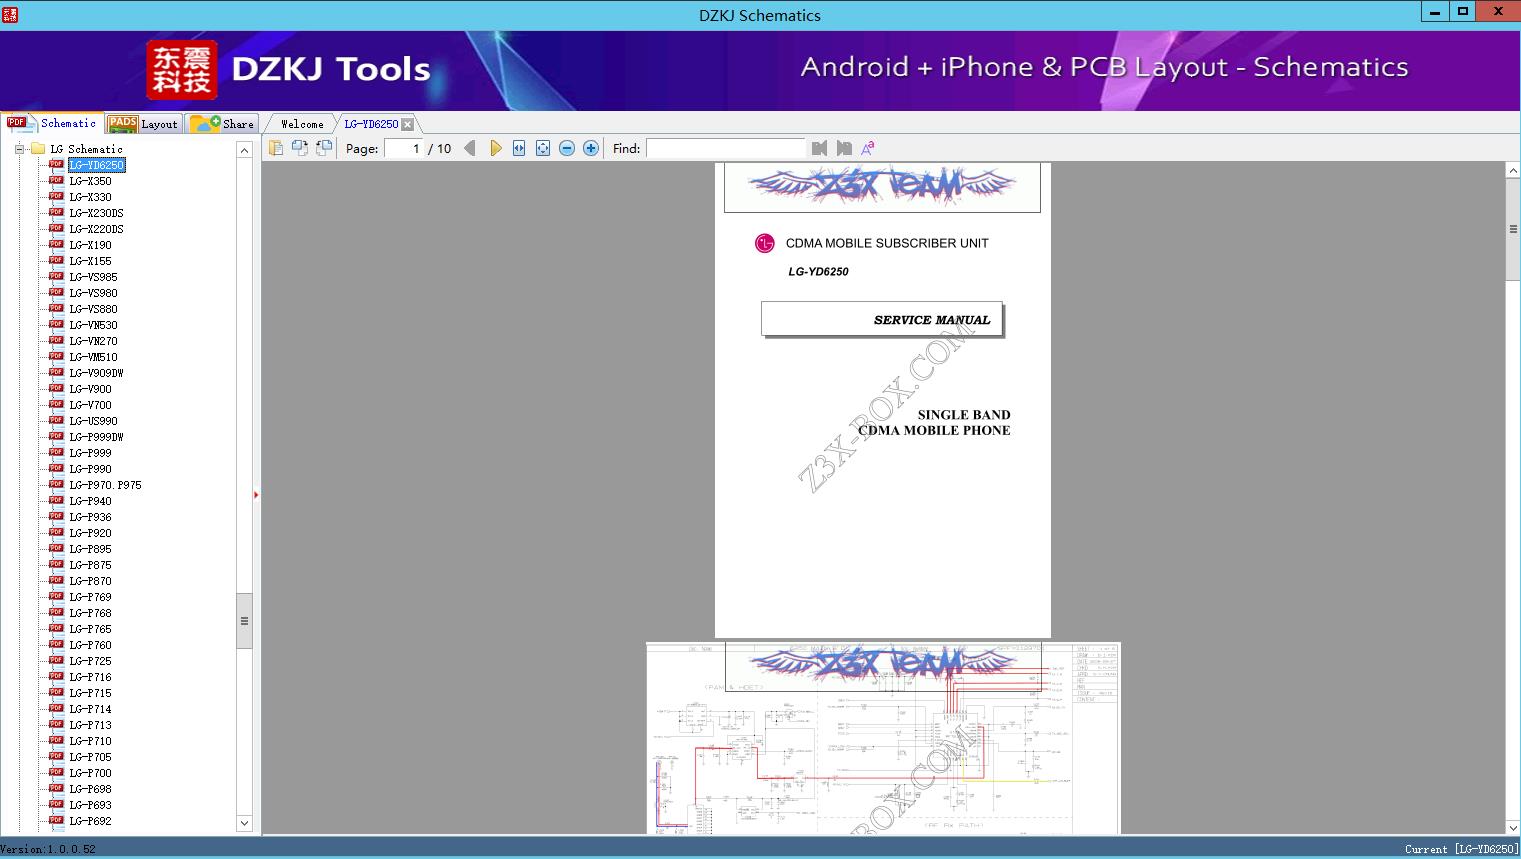Open the LG-X155 schematic

point(90,261)
